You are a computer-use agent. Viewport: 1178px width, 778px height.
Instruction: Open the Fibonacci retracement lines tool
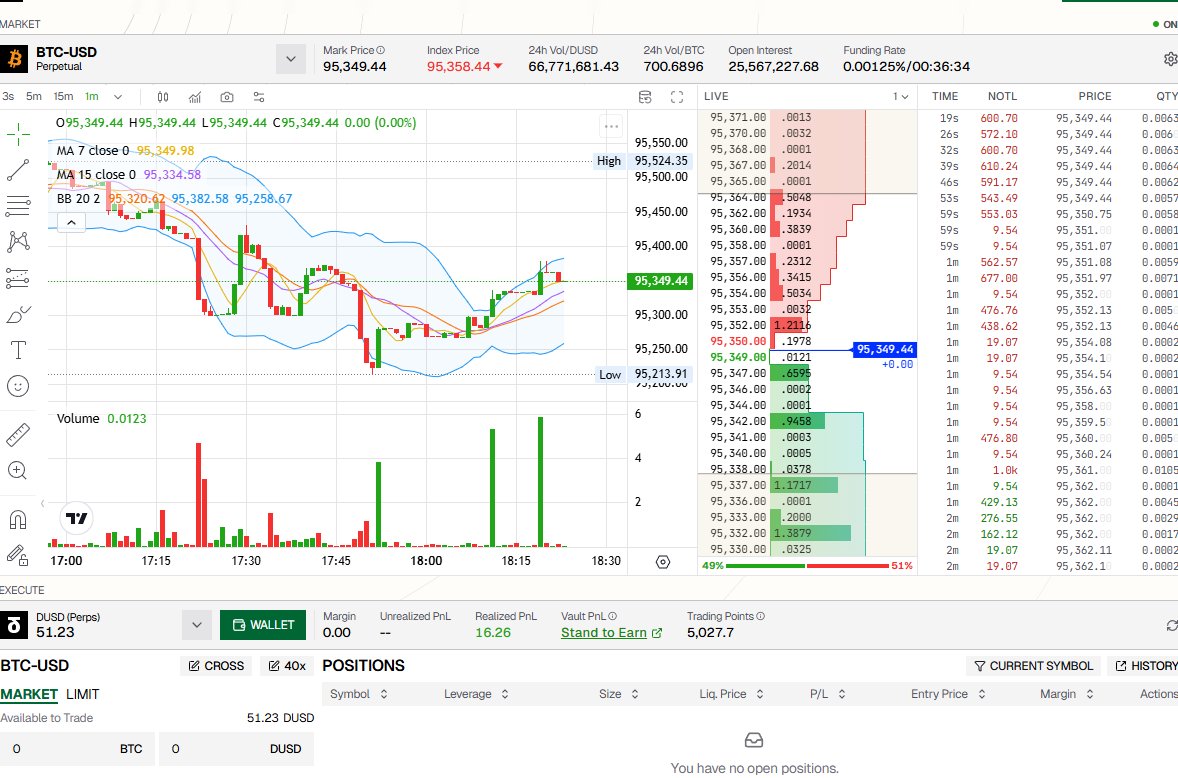[18, 206]
